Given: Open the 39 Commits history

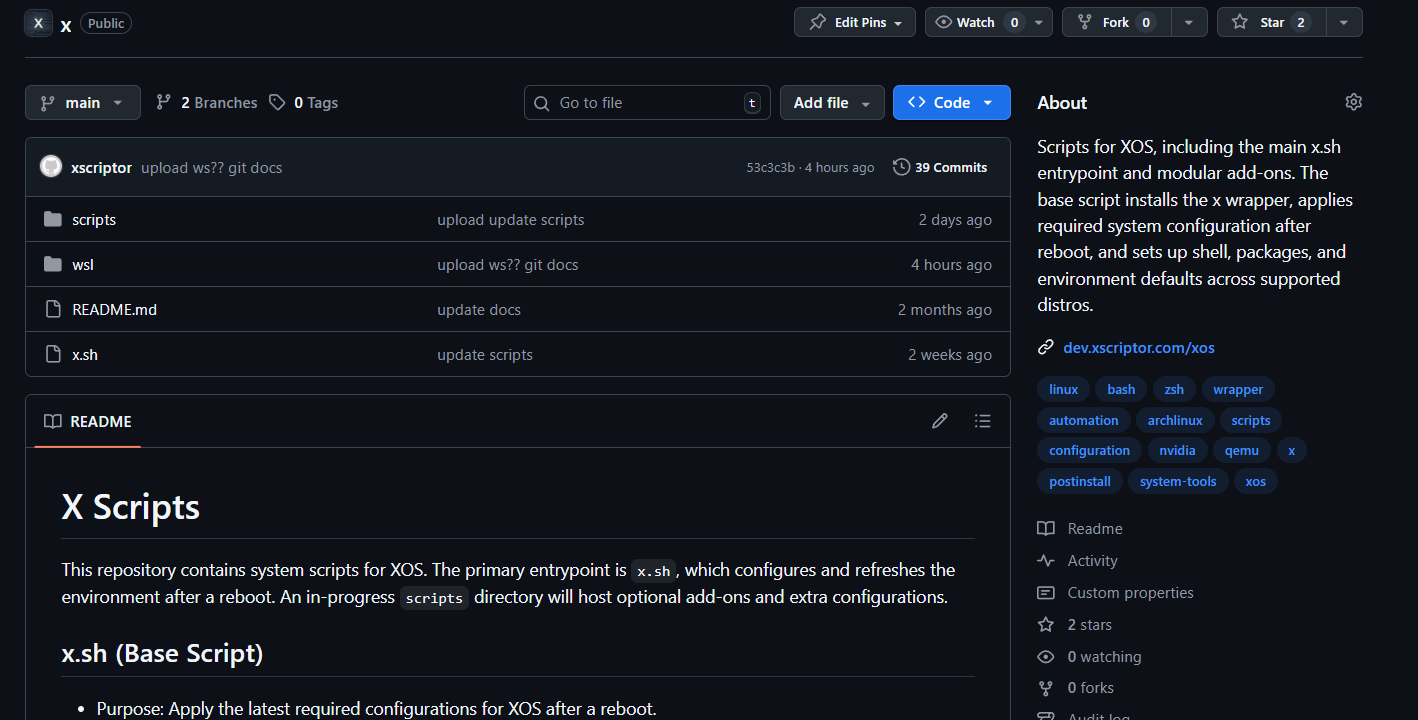Looking at the screenshot, I should (940, 167).
